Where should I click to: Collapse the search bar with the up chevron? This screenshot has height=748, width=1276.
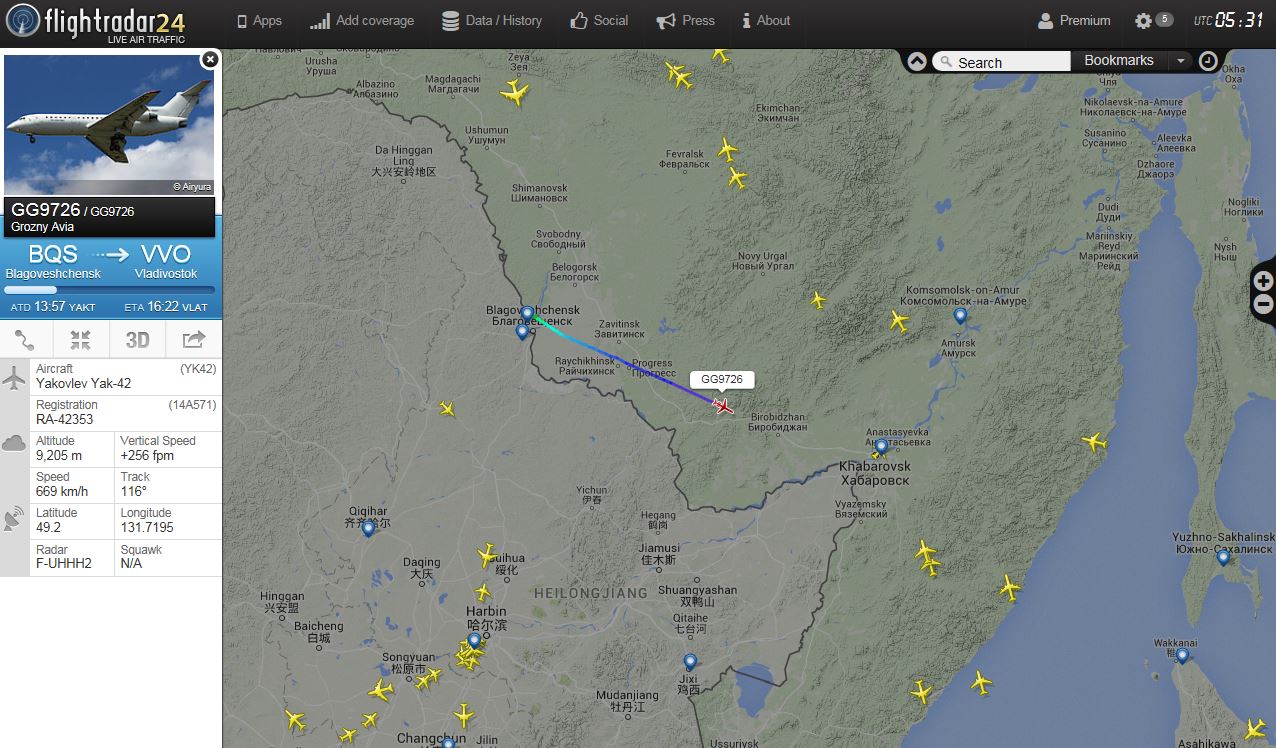coord(917,61)
